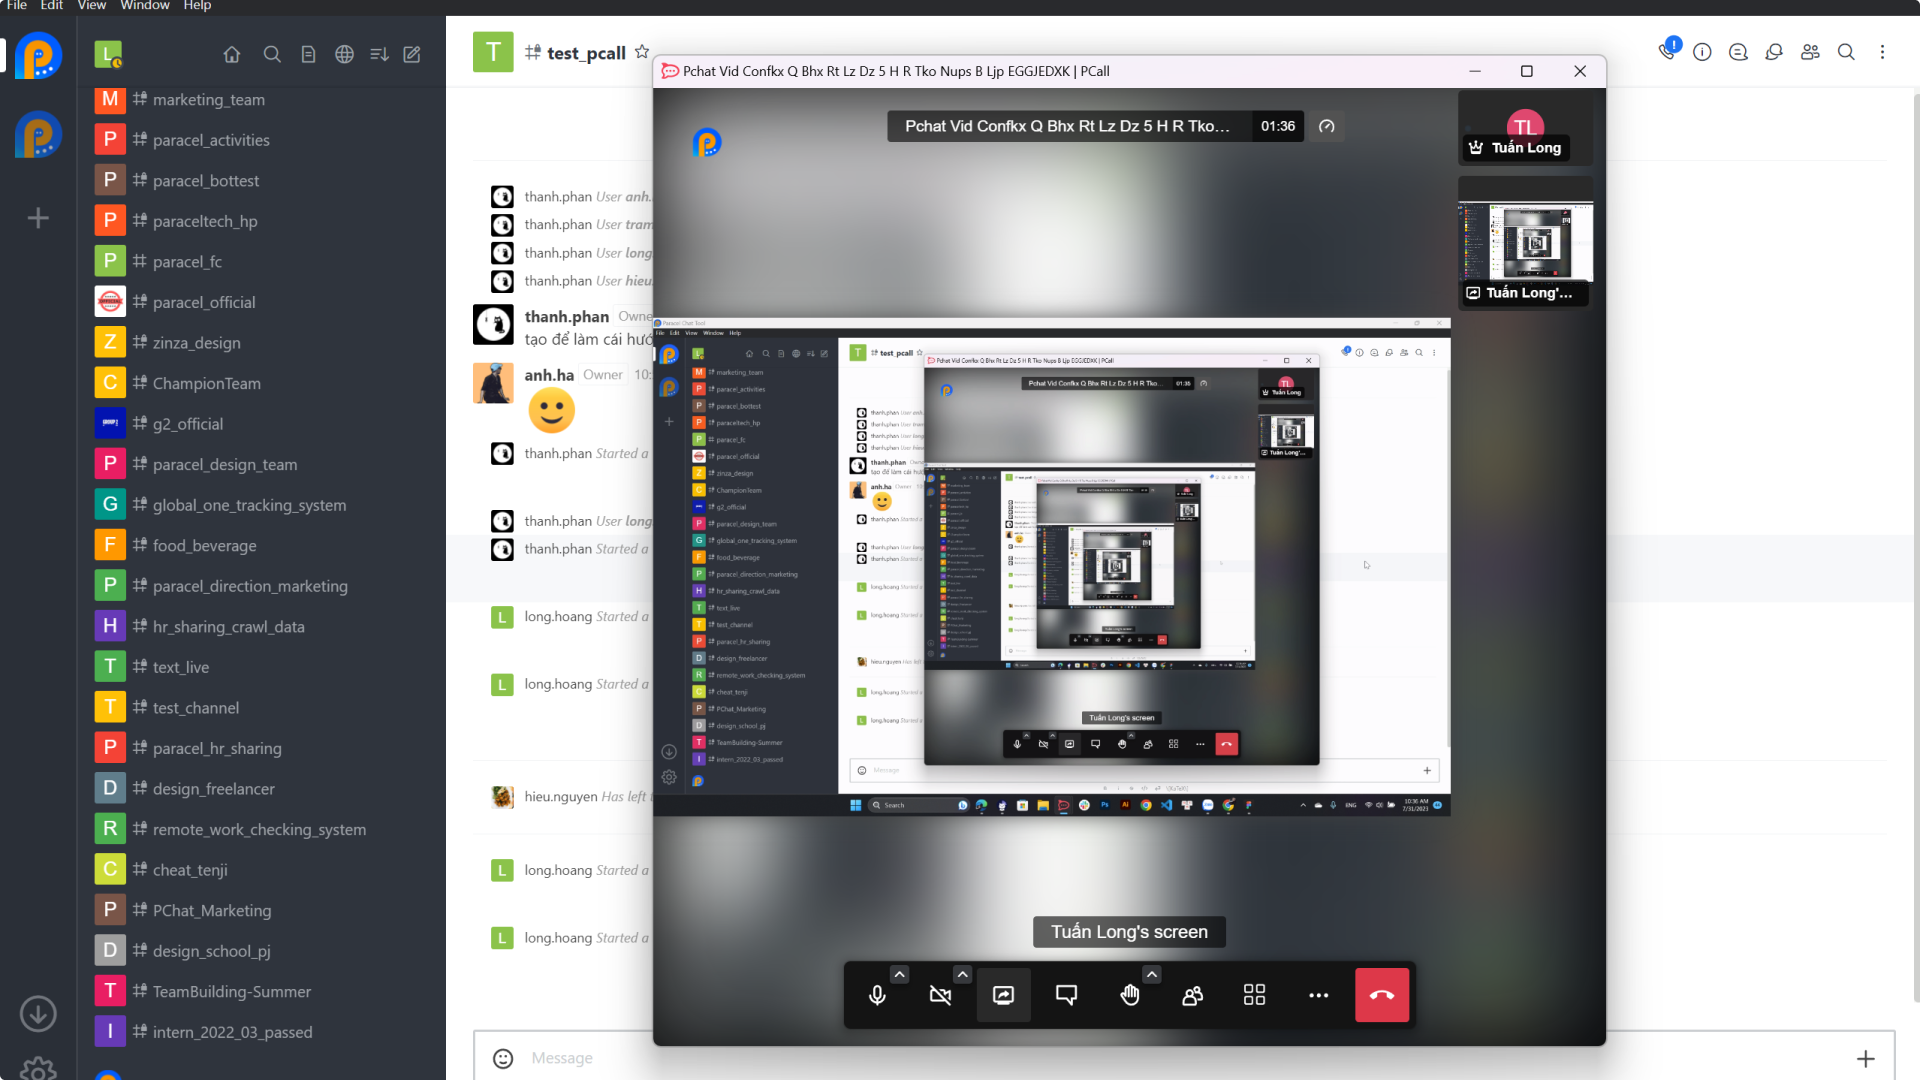Switch to tile grid view
The height and width of the screenshot is (1080, 1920).
1254,995
